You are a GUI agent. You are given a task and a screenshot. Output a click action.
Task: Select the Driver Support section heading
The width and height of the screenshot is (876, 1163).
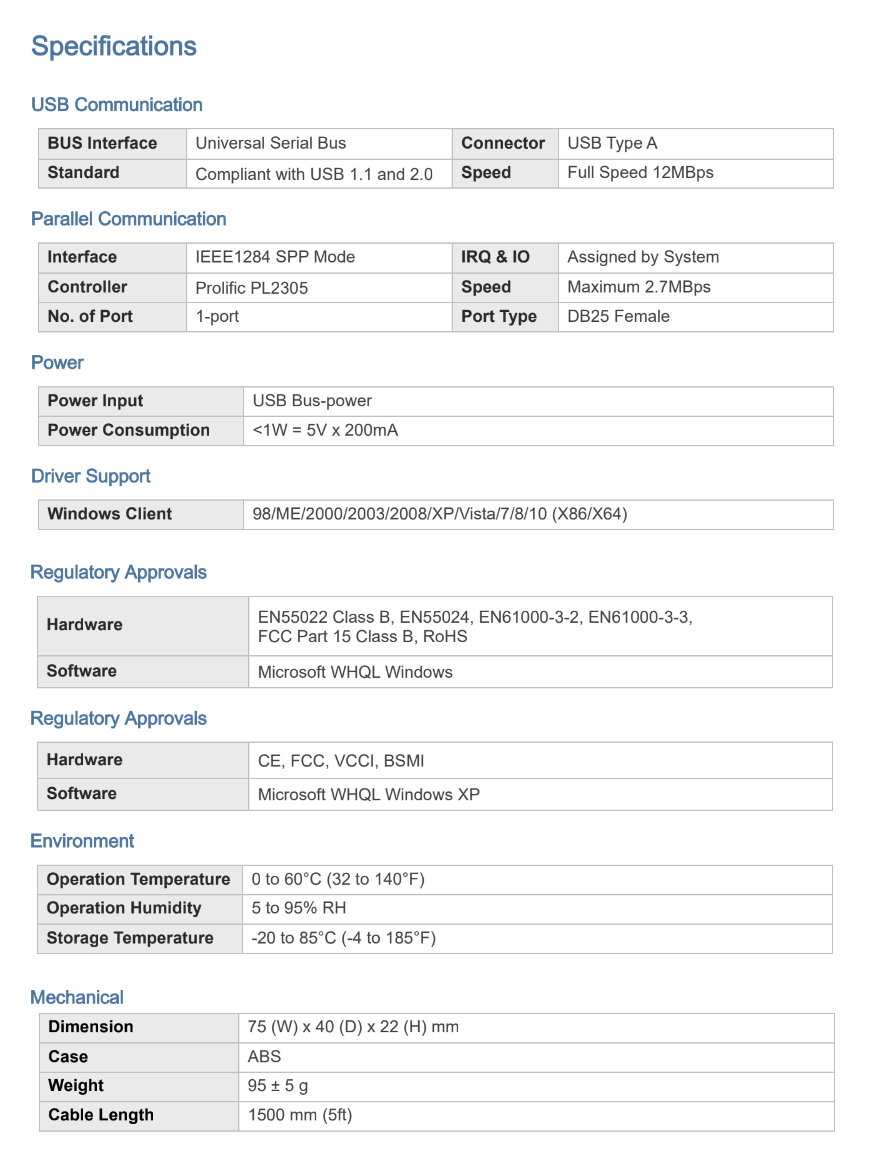coord(91,476)
